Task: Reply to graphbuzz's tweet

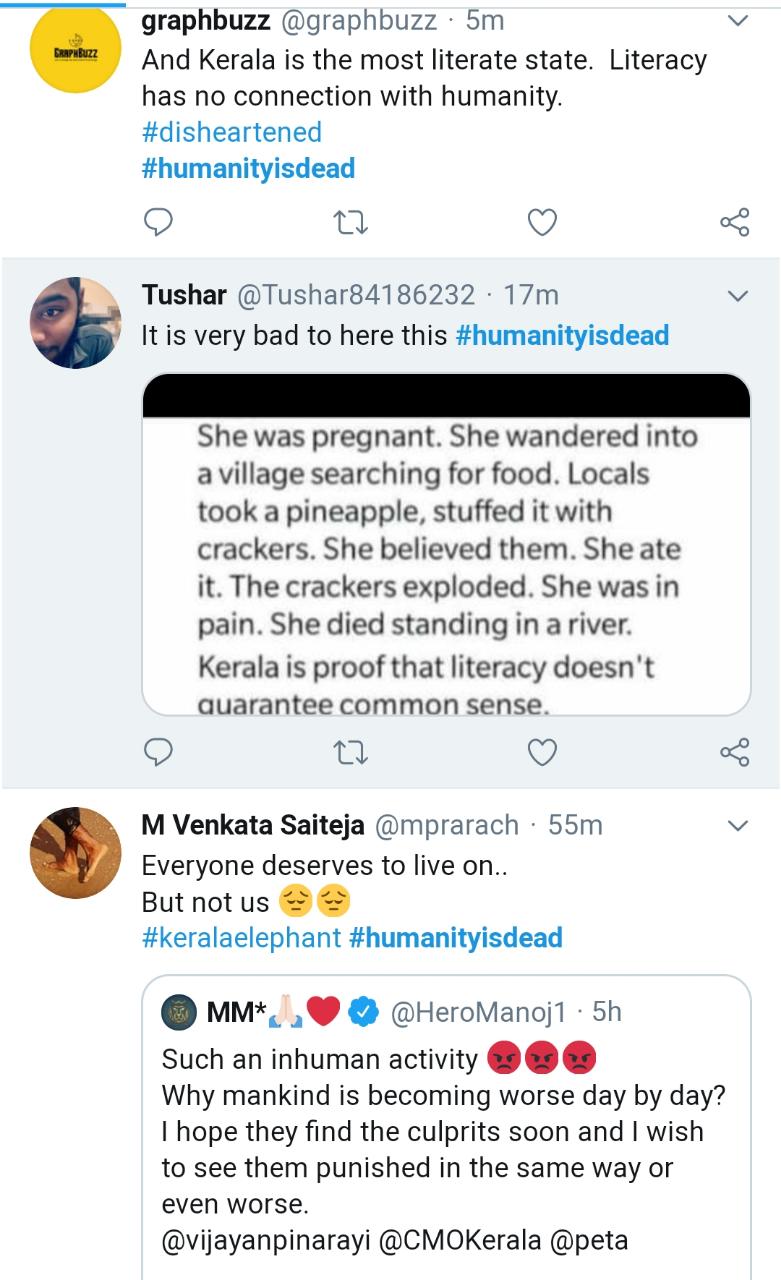Action: point(159,222)
